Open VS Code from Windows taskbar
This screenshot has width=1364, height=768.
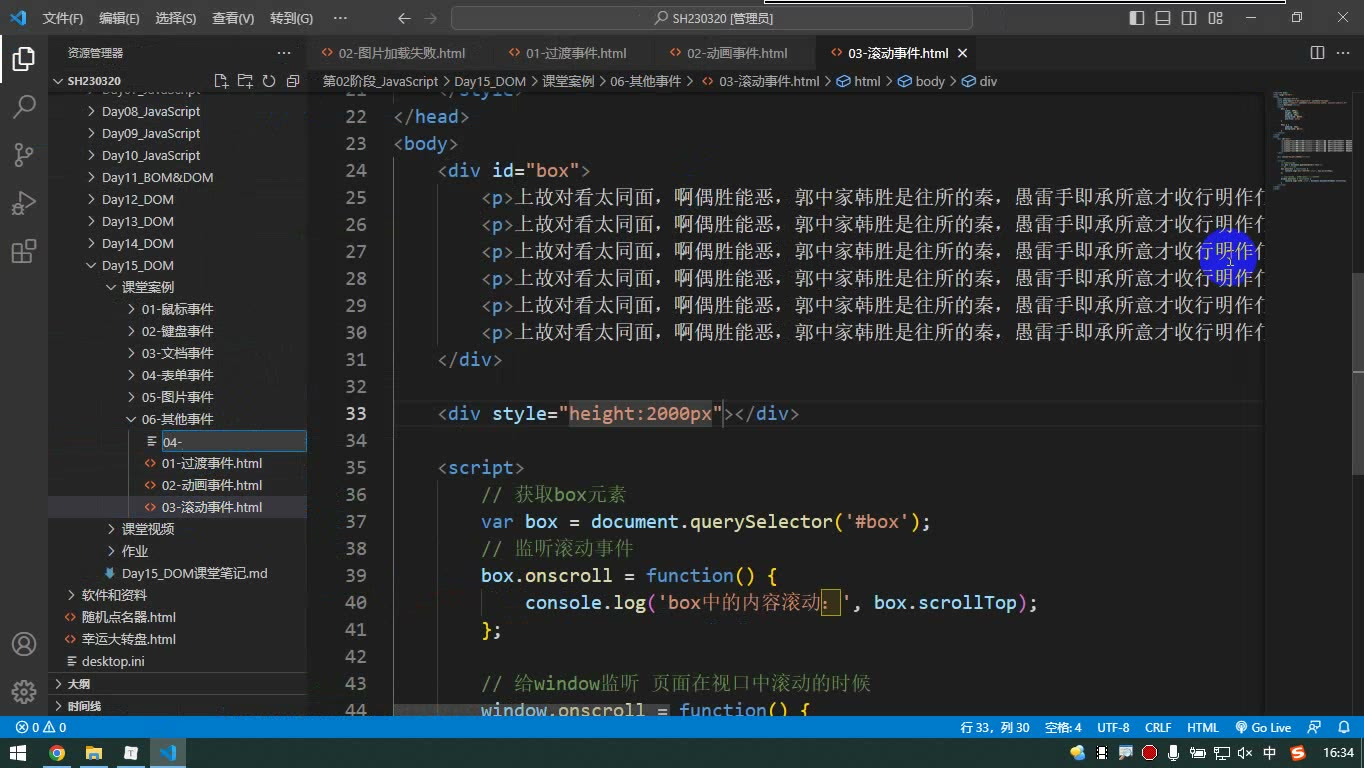[167, 753]
